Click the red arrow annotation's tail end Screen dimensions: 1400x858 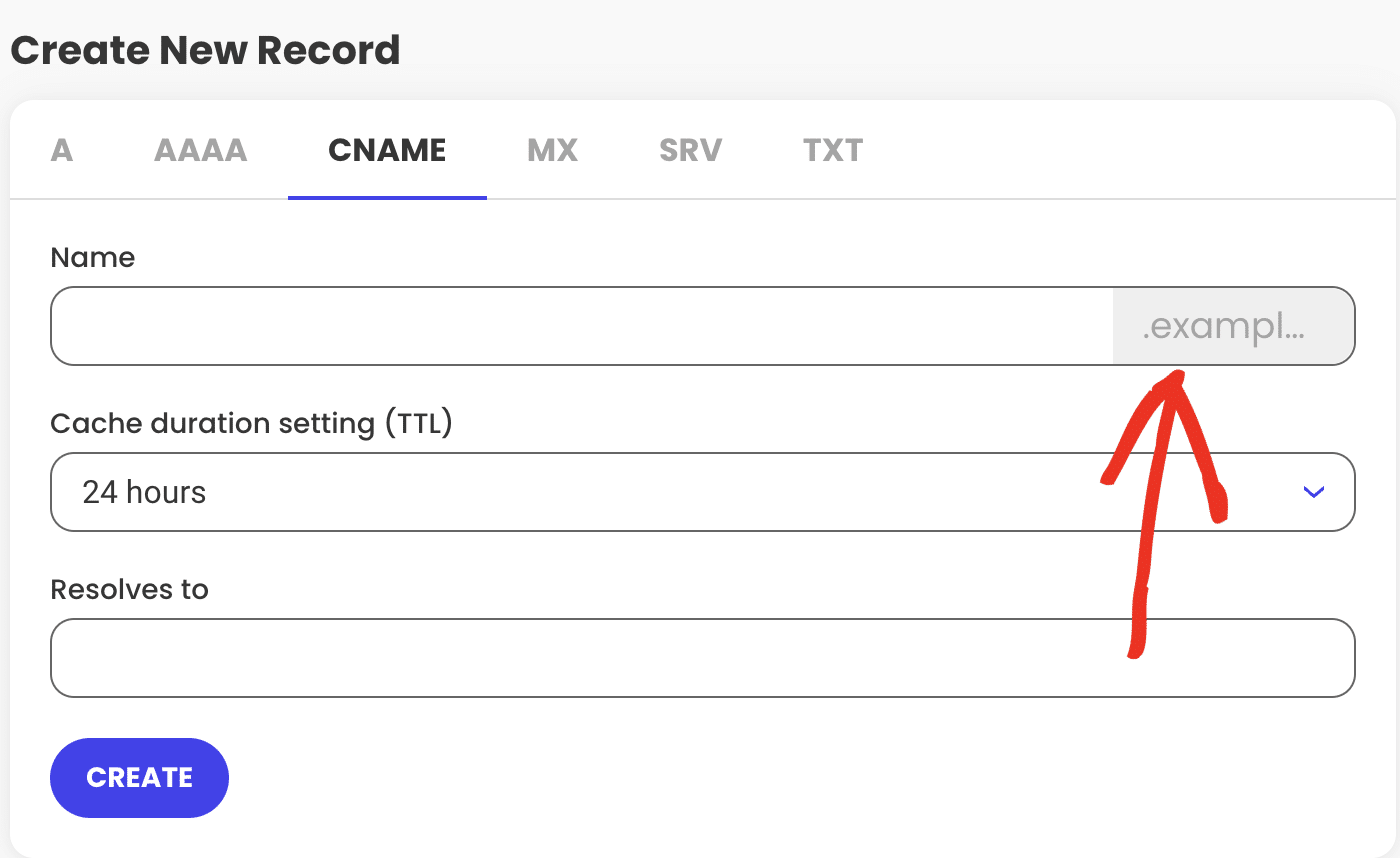[1134, 651]
